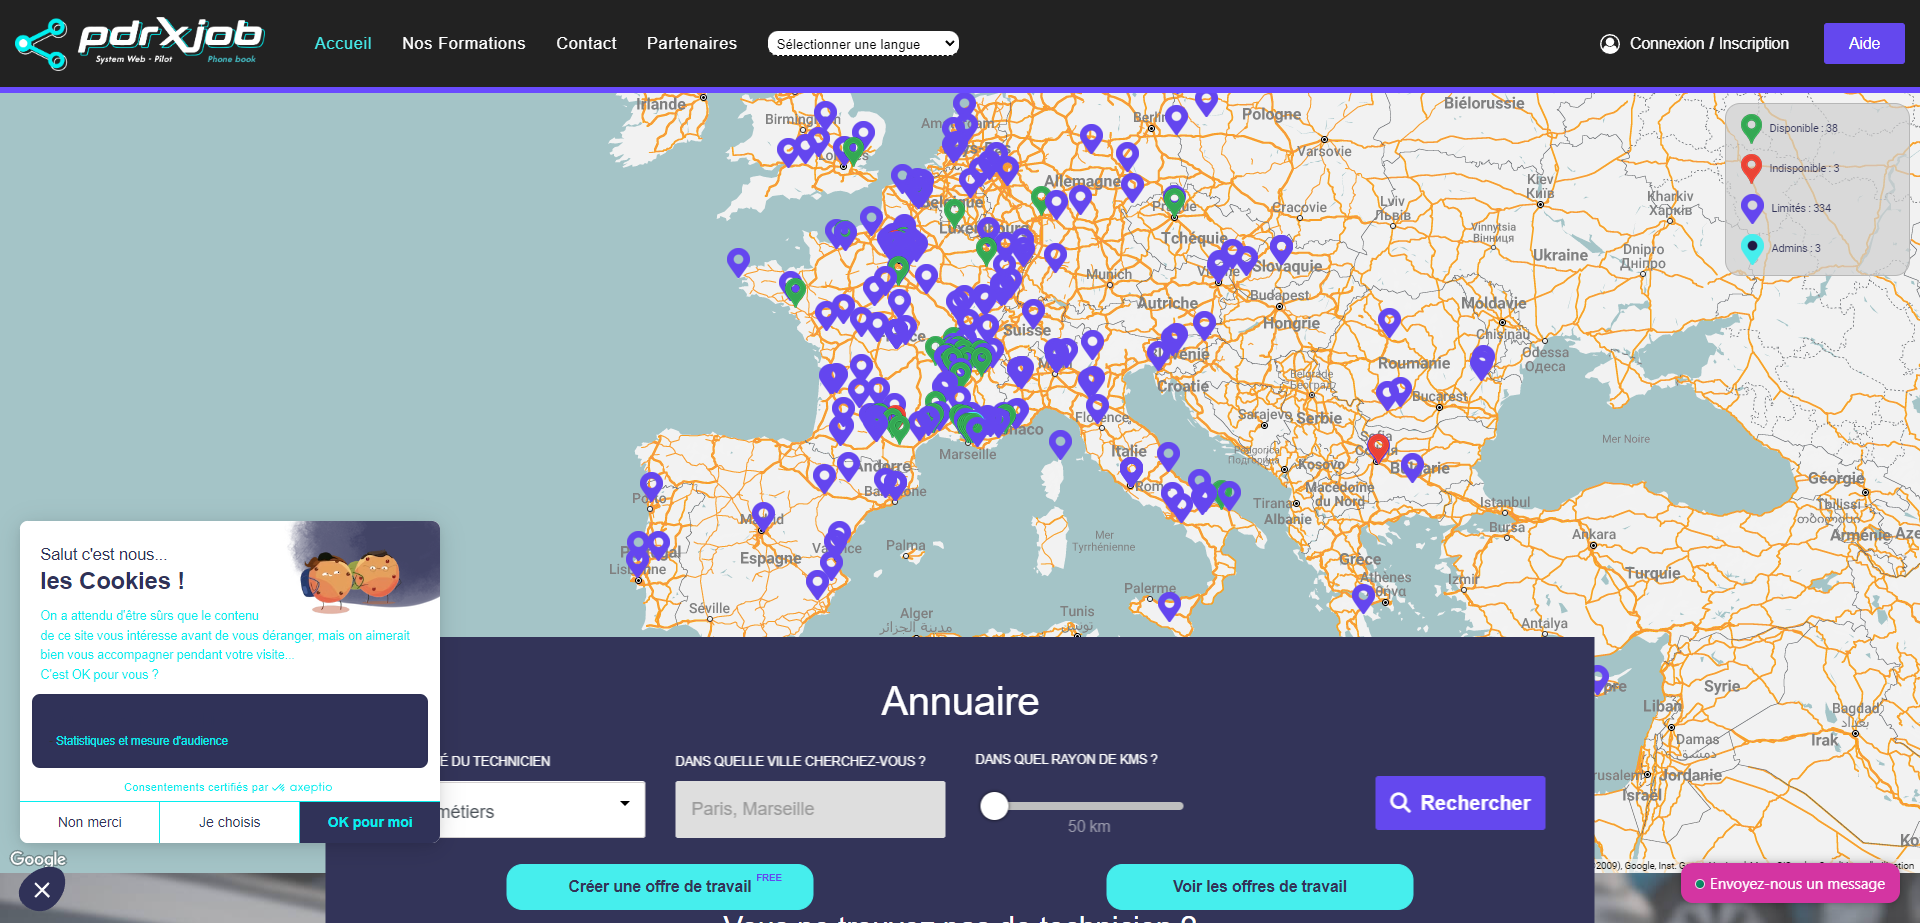Image resolution: width=1920 pixels, height=923 pixels.
Task: Click the green Disponible legend marker
Action: tap(1750, 127)
